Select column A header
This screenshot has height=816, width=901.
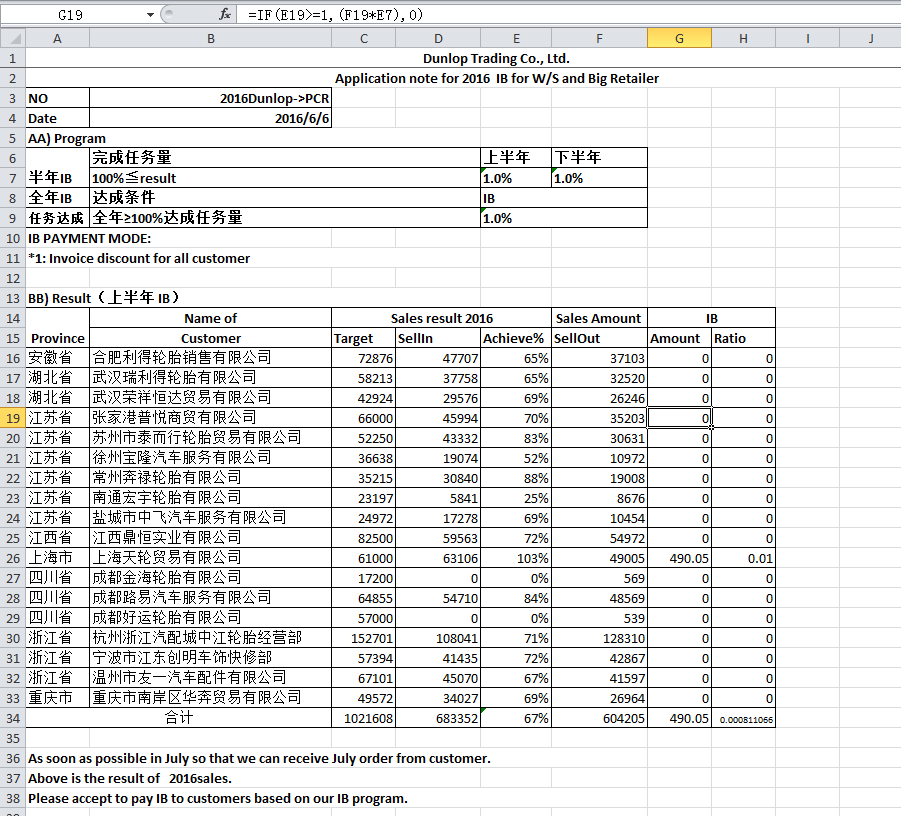pos(57,39)
